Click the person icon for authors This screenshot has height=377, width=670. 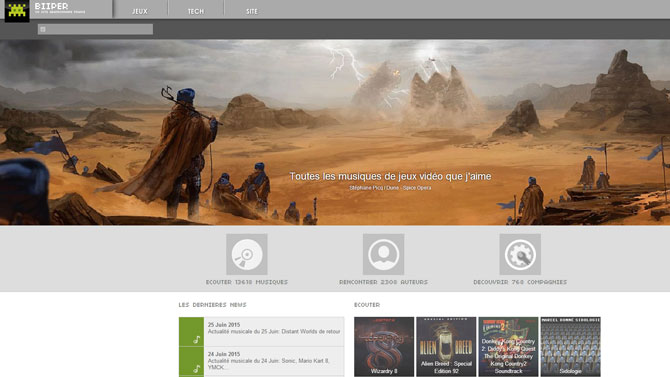383,254
